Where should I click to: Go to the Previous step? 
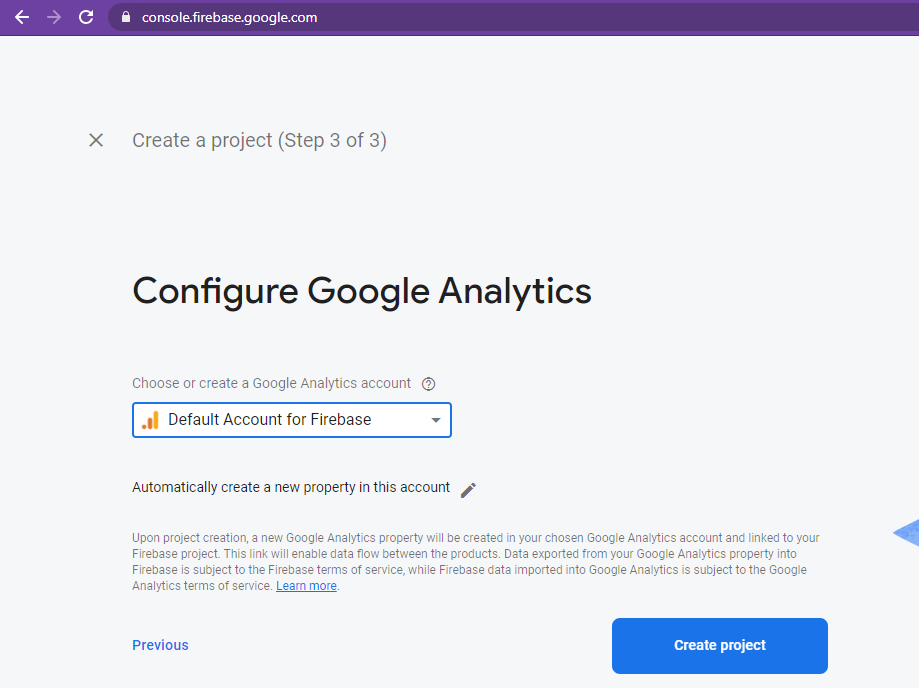pyautogui.click(x=160, y=645)
